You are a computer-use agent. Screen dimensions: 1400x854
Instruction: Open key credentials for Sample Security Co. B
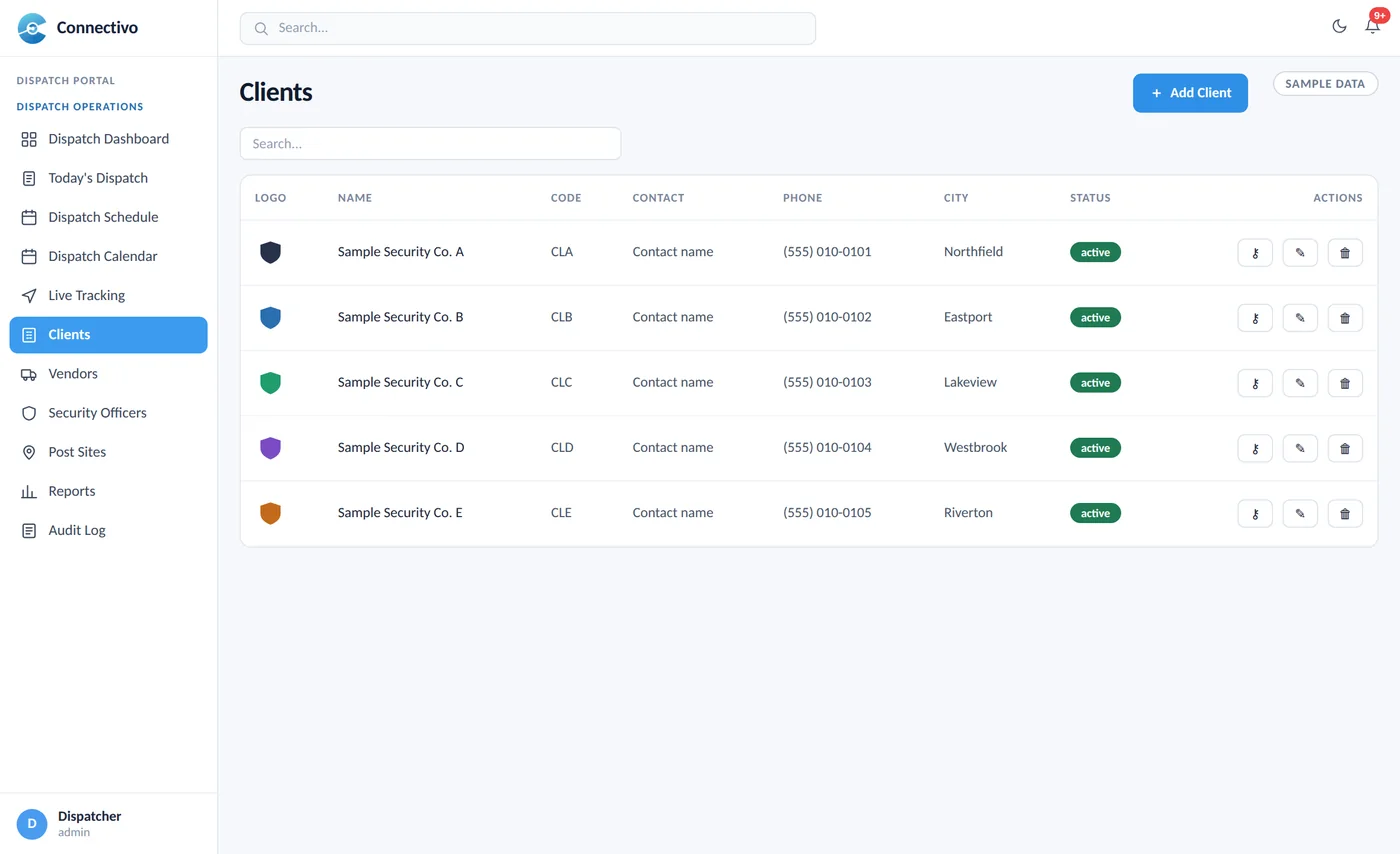(x=1255, y=318)
